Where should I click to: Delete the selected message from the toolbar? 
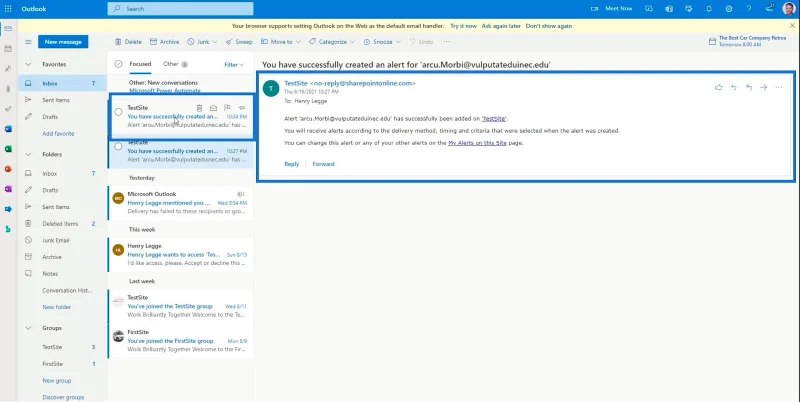(x=128, y=42)
